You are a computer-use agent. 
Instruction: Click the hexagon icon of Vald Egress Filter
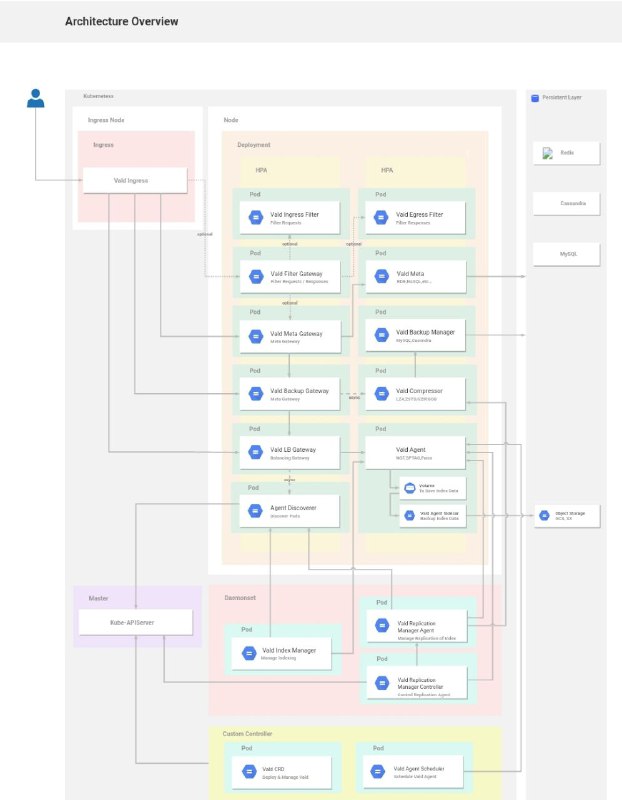(x=381, y=217)
